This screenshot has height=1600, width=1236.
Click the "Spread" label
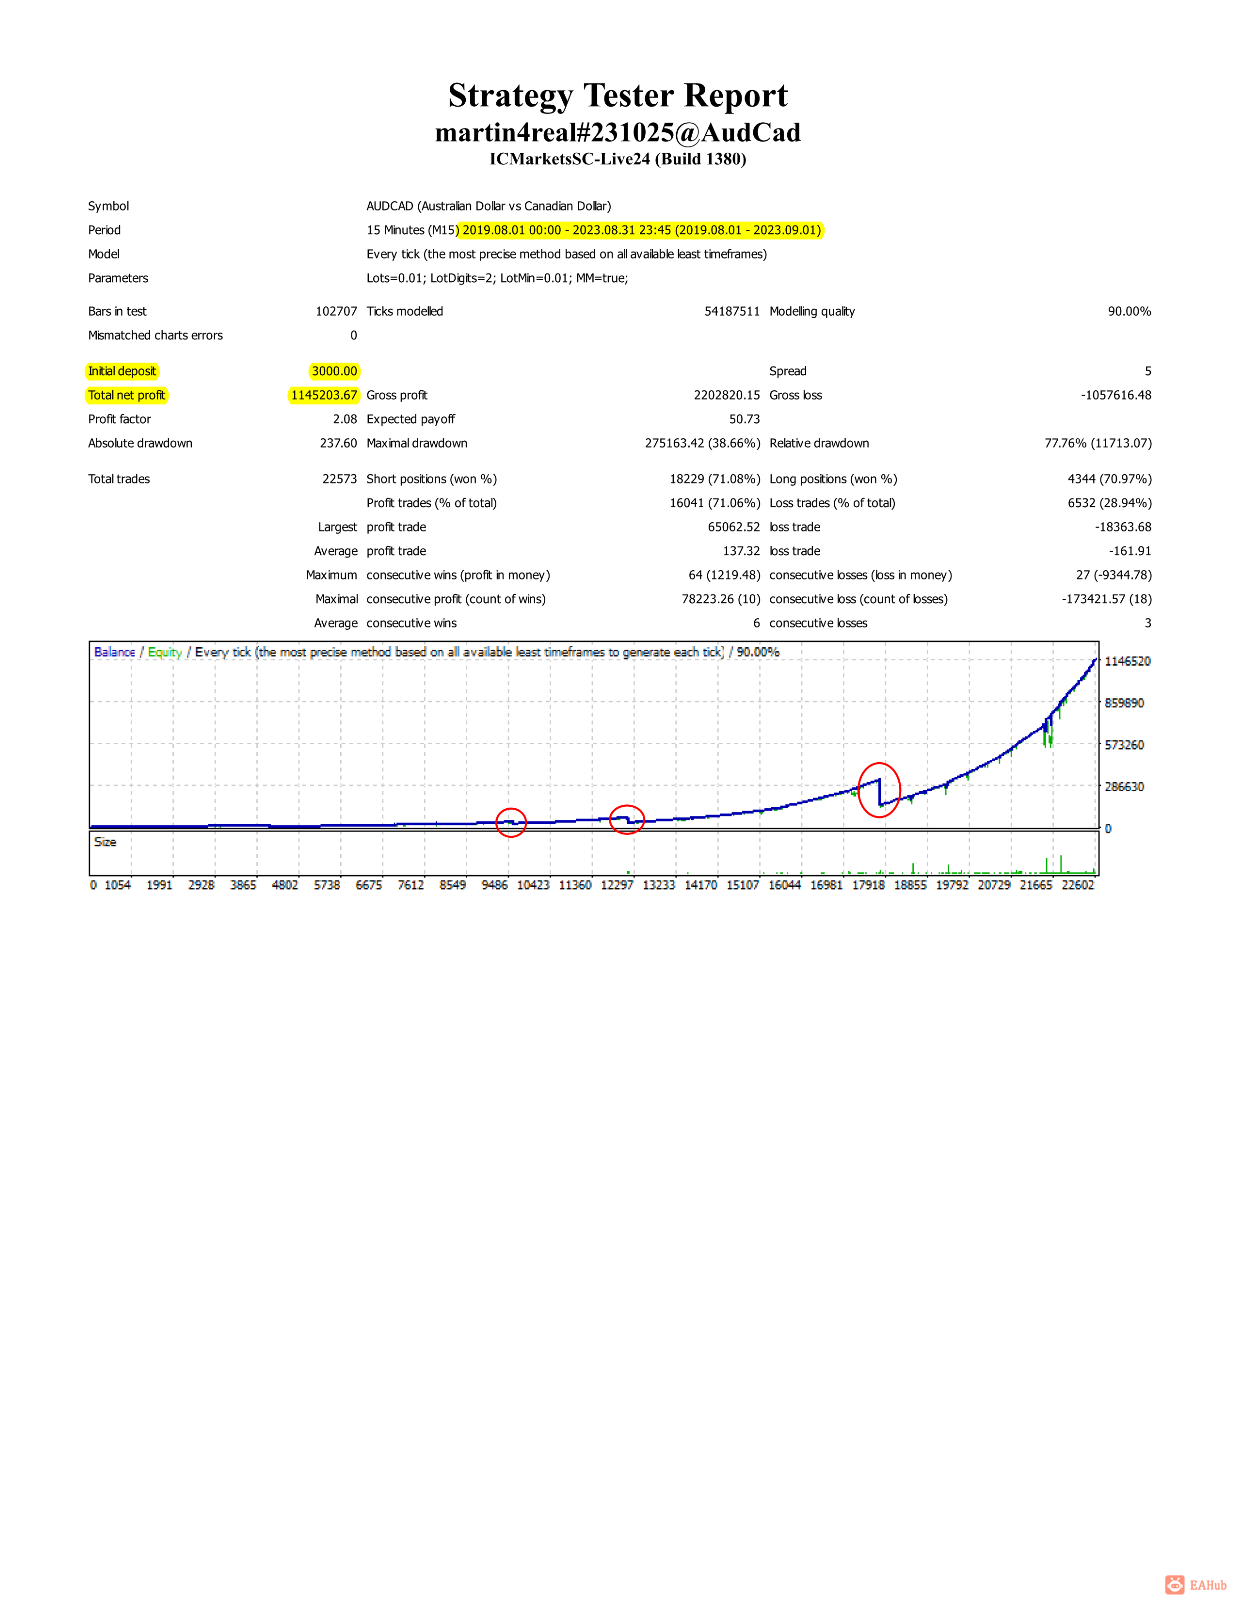pos(788,371)
